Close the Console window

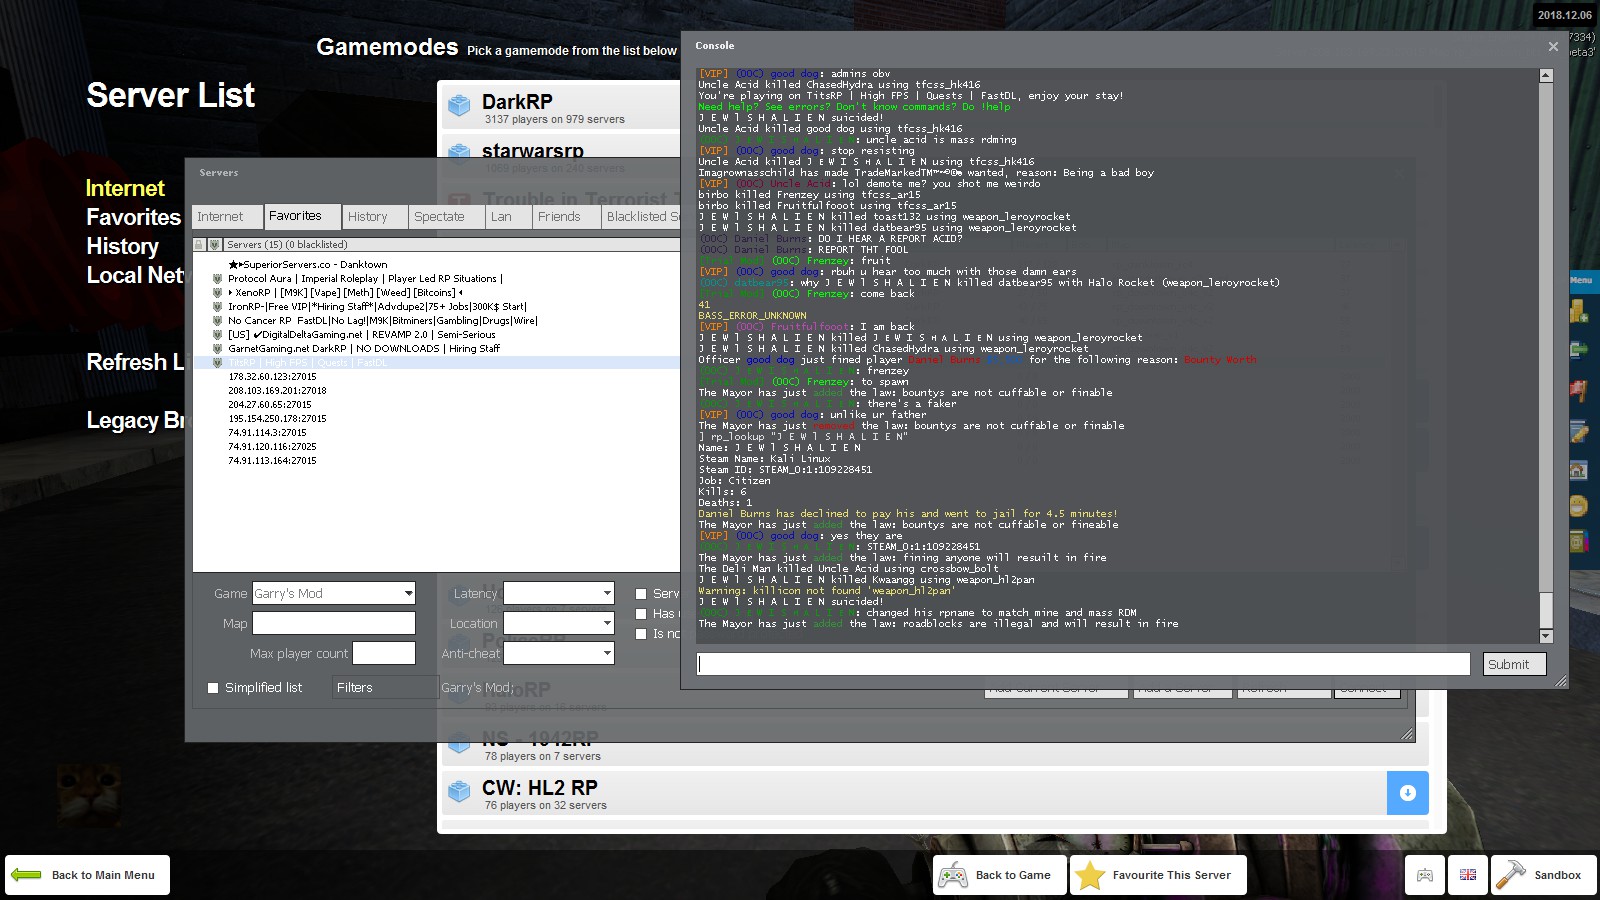(x=1553, y=46)
